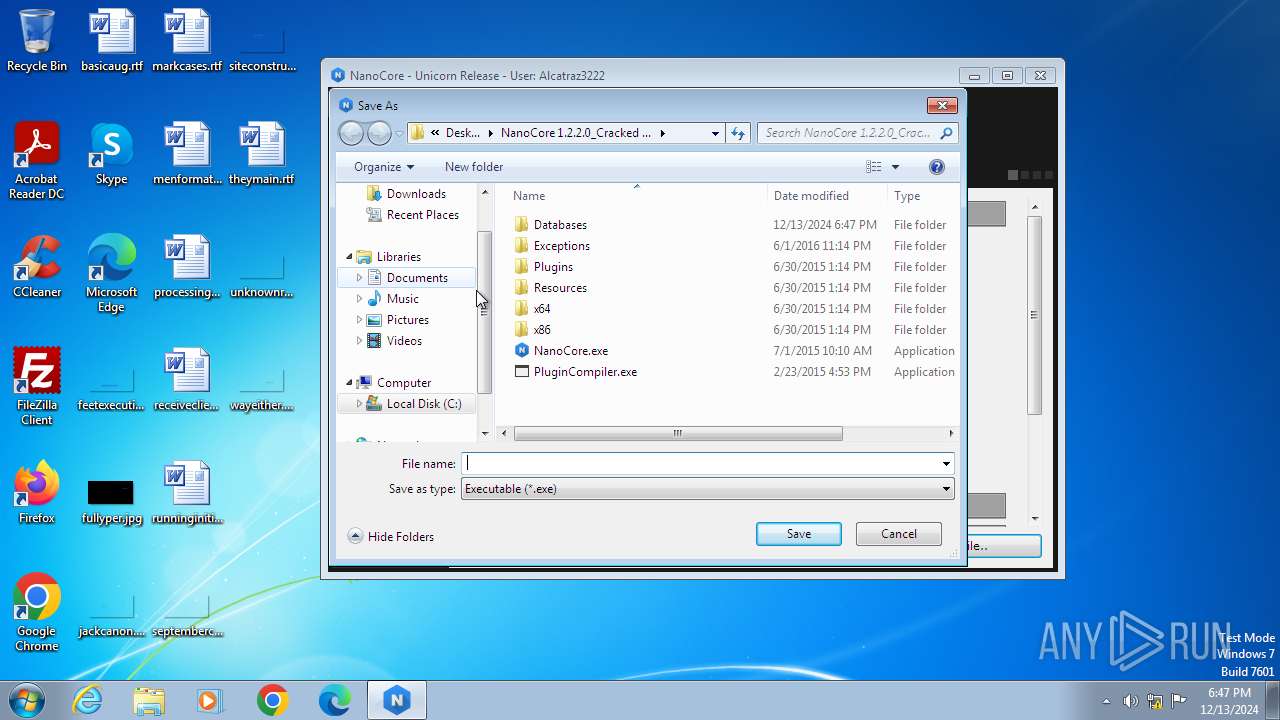Collapse the Computer tree node
Viewport: 1280px width, 720px height.
[x=350, y=383]
